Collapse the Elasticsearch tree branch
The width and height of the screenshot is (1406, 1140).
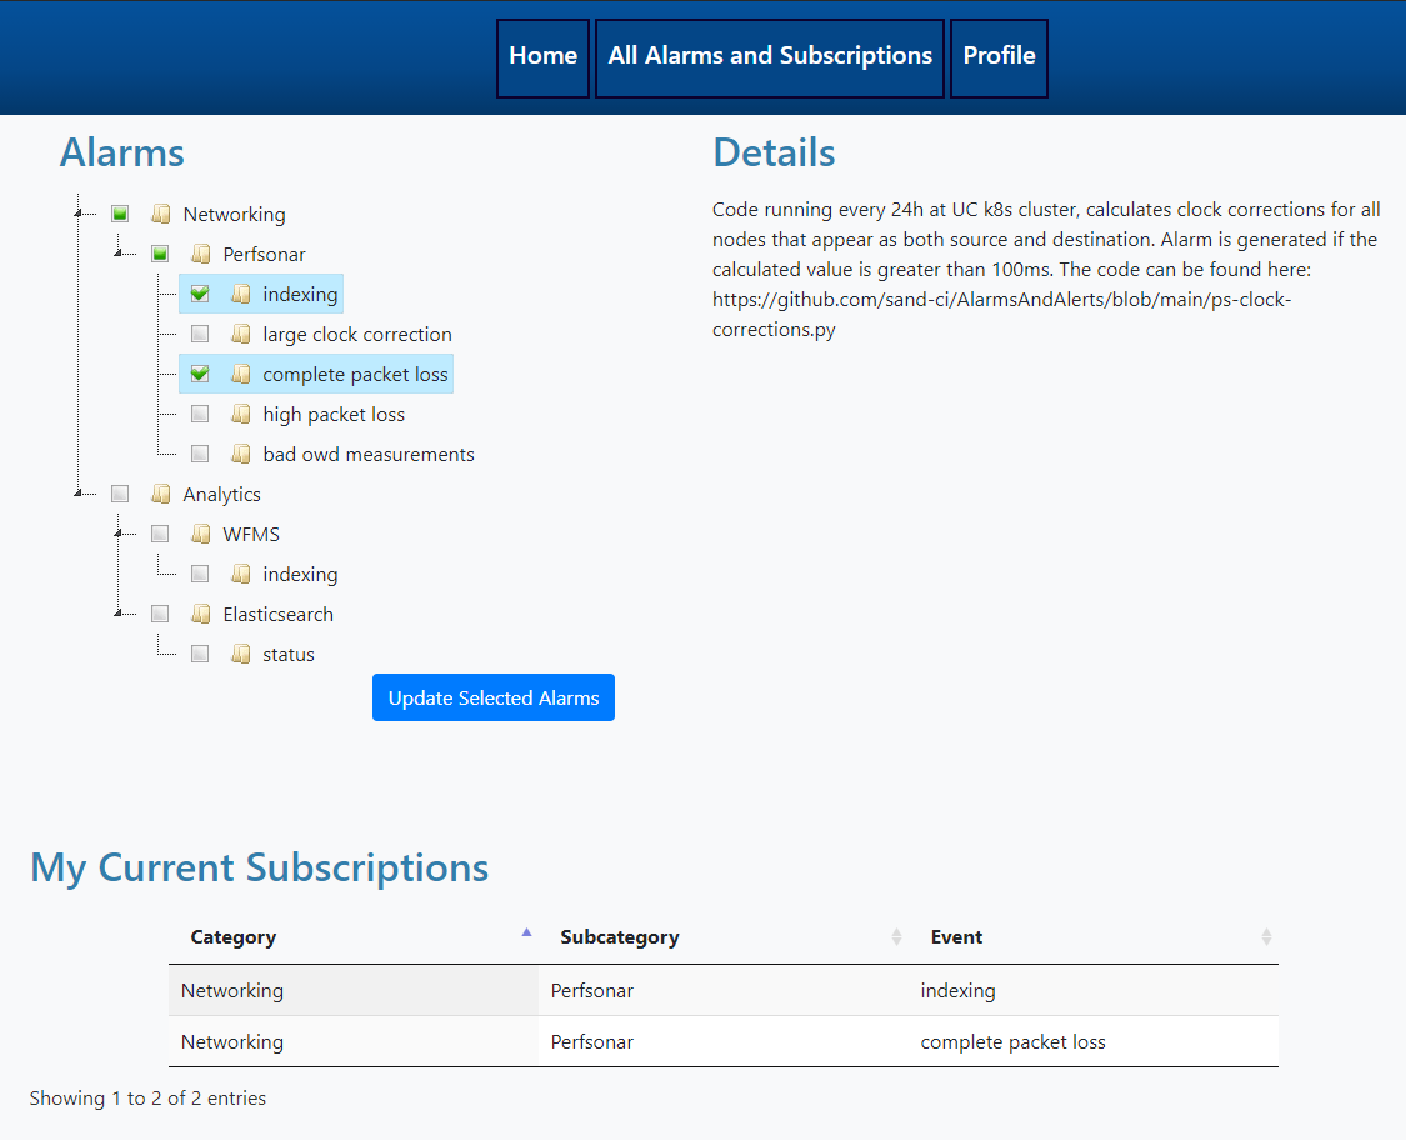pyautogui.click(x=119, y=613)
